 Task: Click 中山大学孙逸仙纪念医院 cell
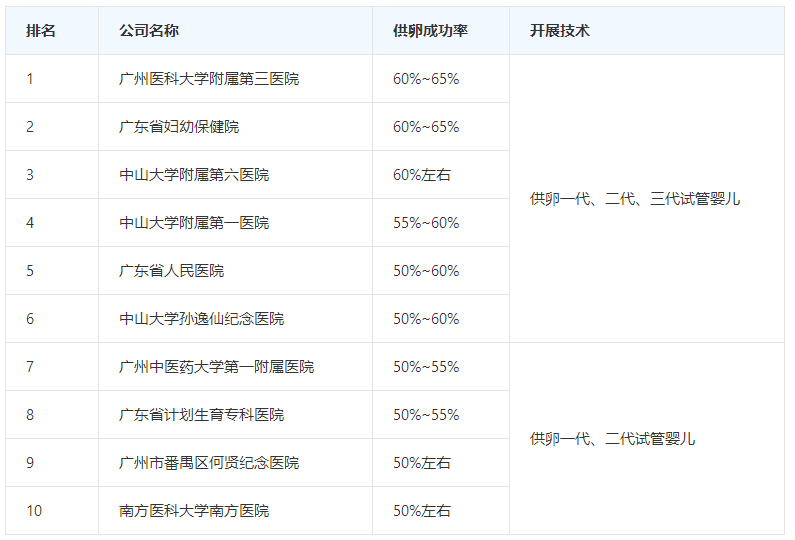[201, 318]
